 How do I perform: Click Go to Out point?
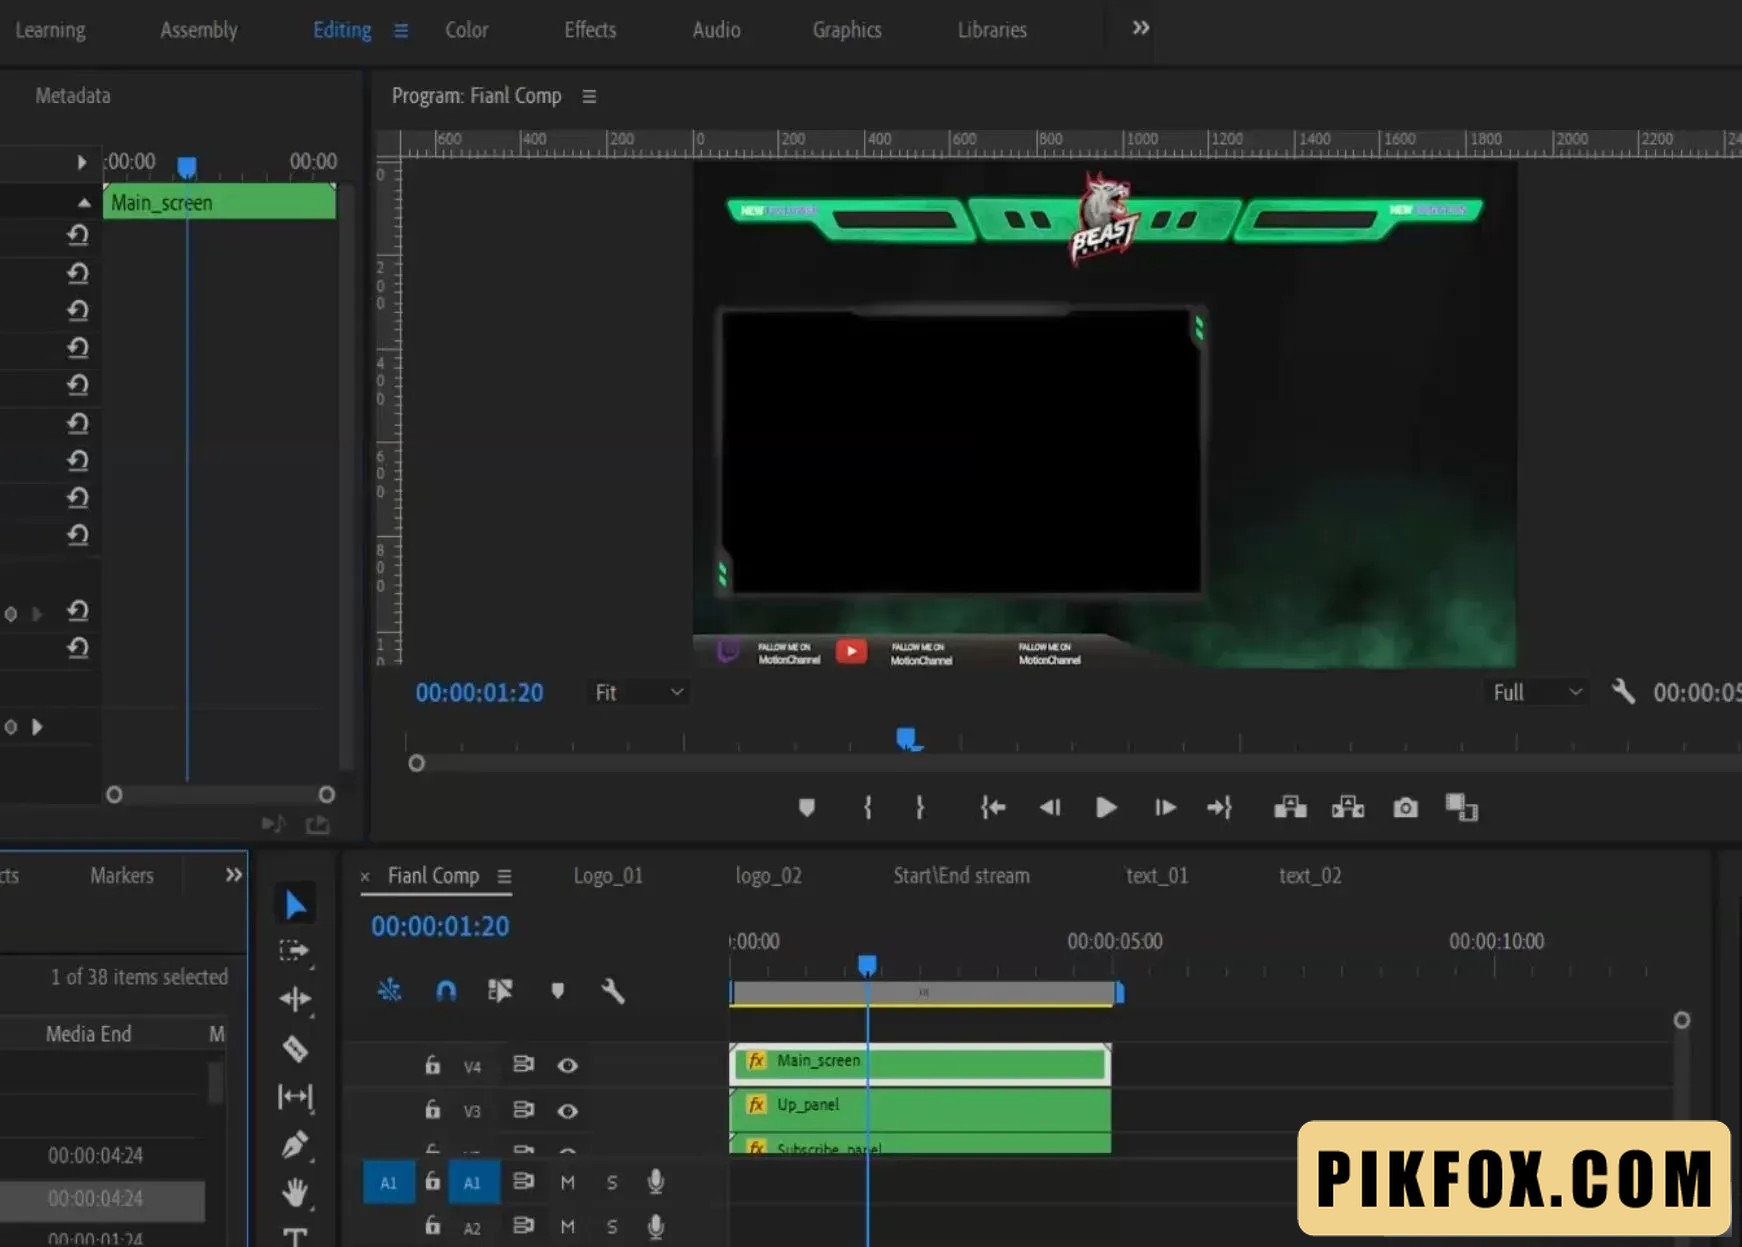(1219, 807)
